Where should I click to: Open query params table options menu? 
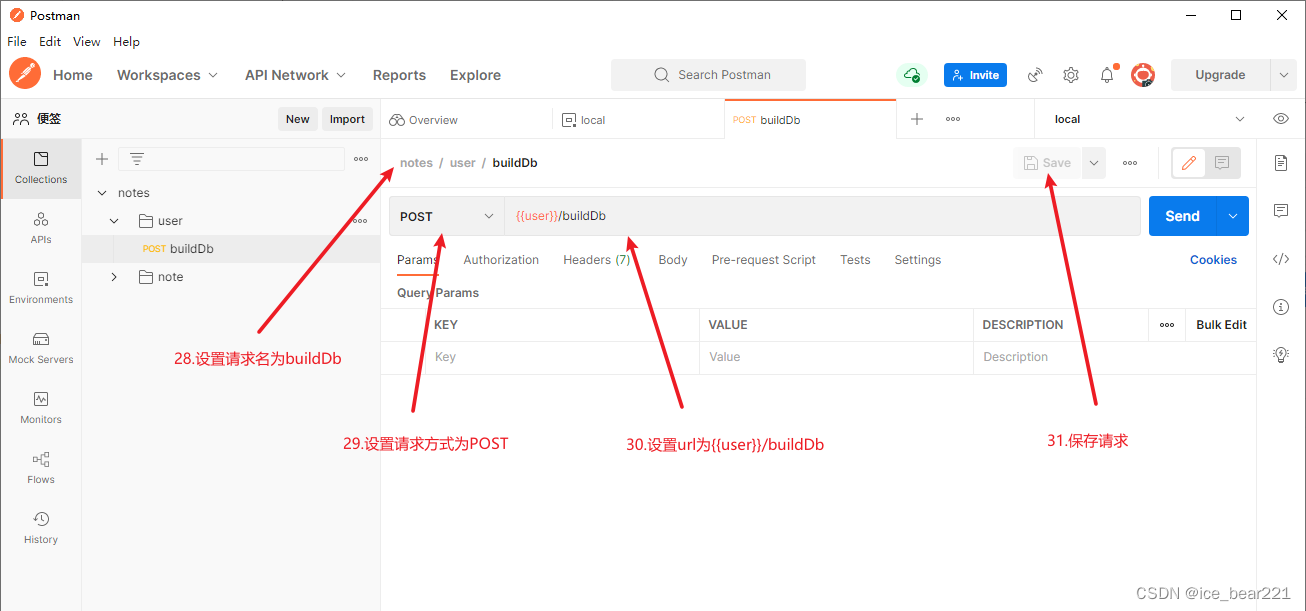[1167, 325]
